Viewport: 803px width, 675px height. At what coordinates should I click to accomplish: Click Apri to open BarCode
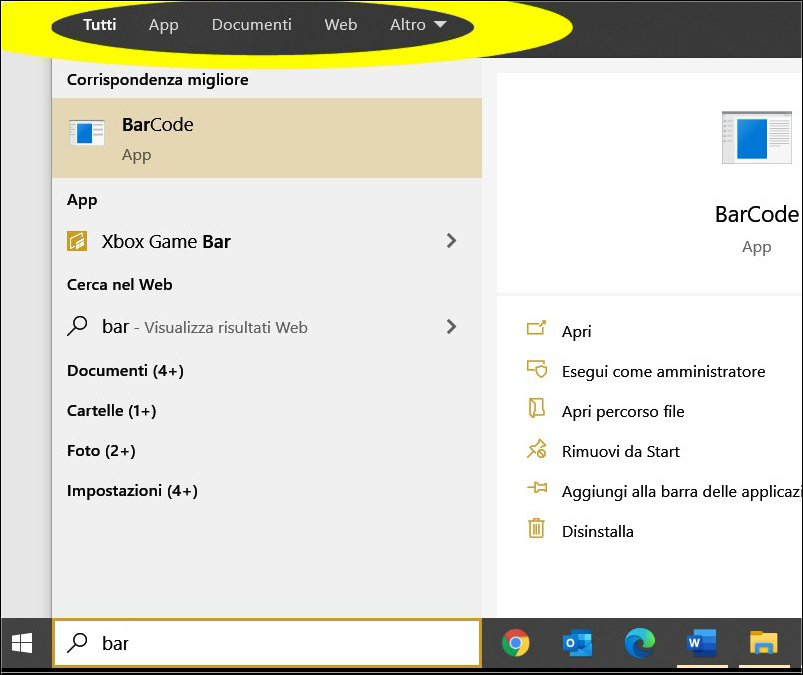click(x=576, y=331)
